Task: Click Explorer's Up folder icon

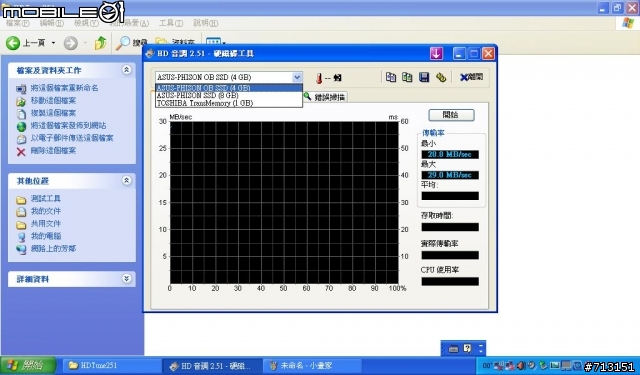Action: coord(100,42)
